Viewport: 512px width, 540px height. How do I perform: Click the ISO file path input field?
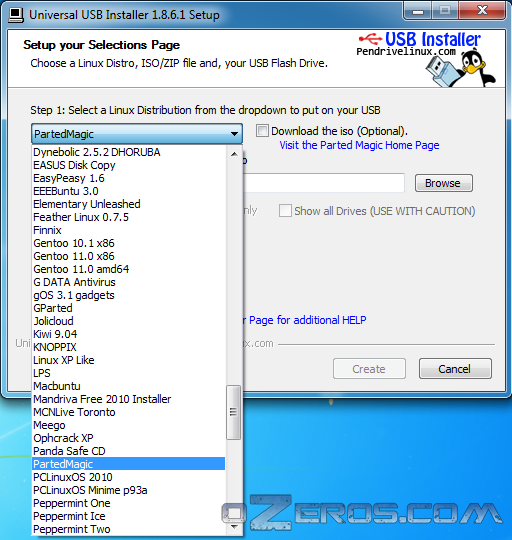click(324, 183)
